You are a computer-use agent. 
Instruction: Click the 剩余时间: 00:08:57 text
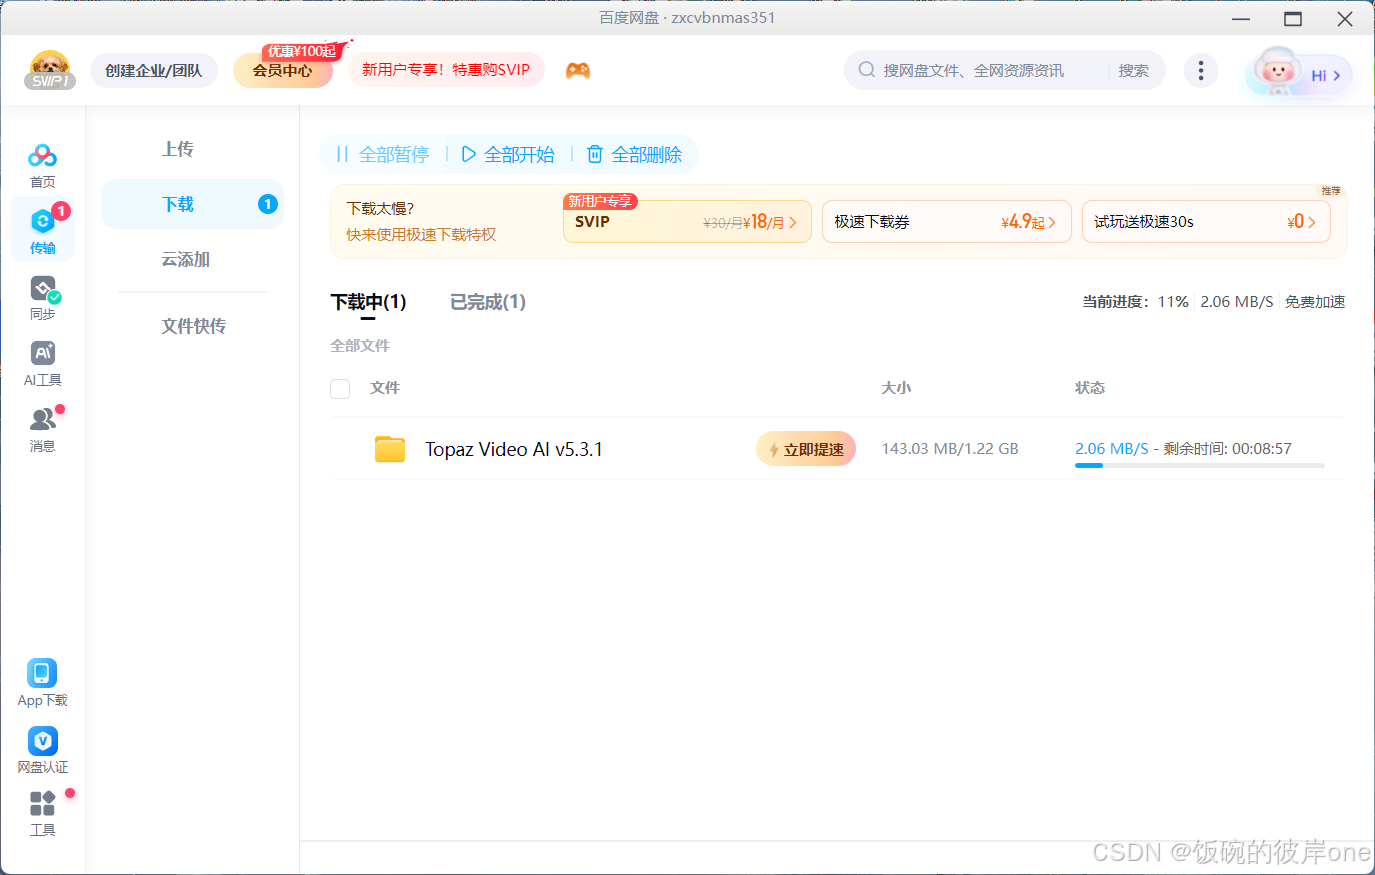(x=1228, y=449)
